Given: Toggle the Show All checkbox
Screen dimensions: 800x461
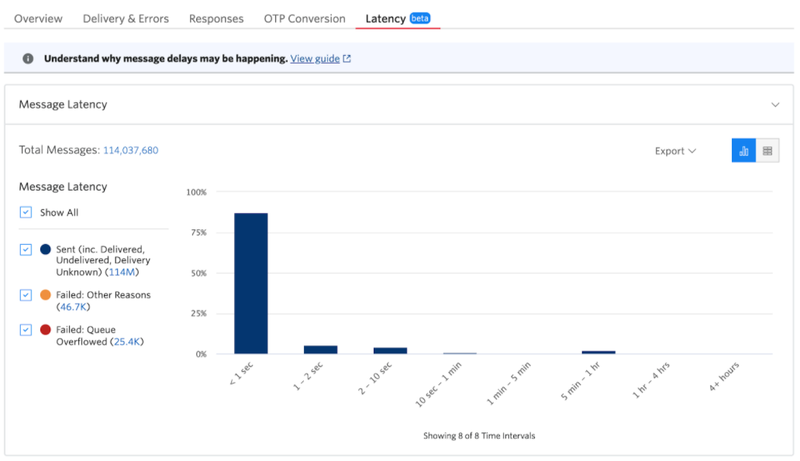Looking at the screenshot, I should click(26, 212).
